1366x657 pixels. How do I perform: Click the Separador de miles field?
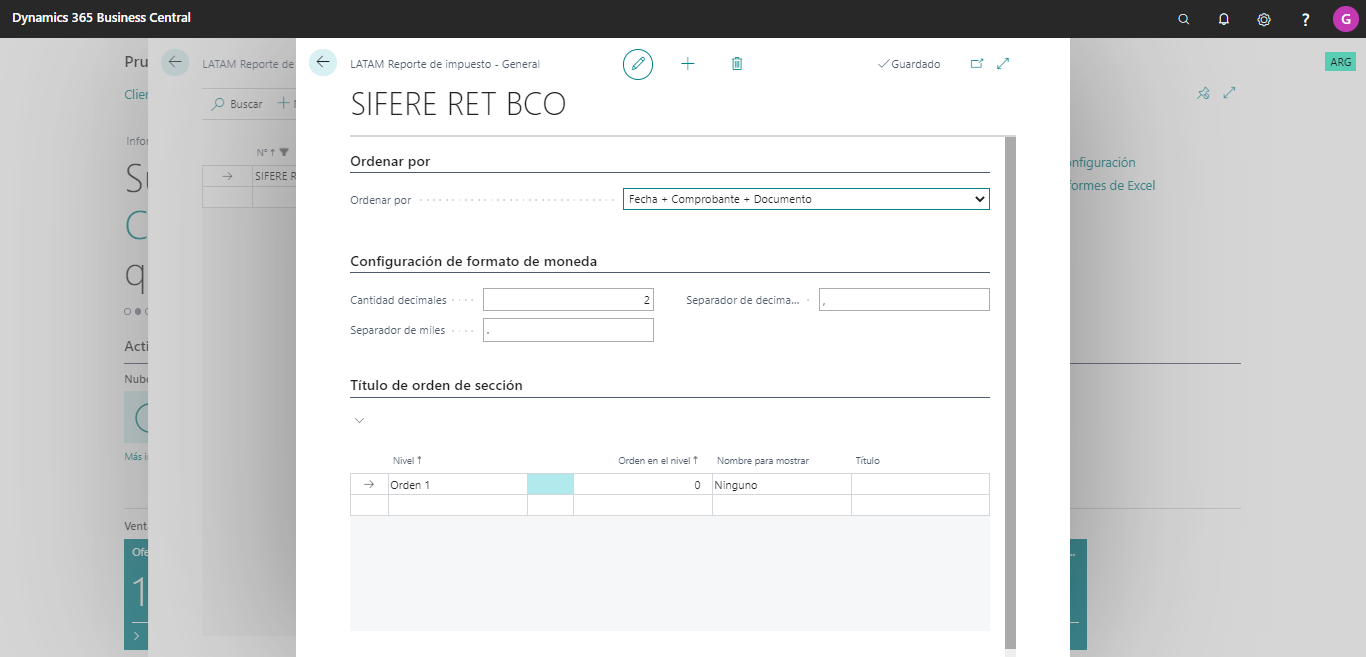point(568,330)
